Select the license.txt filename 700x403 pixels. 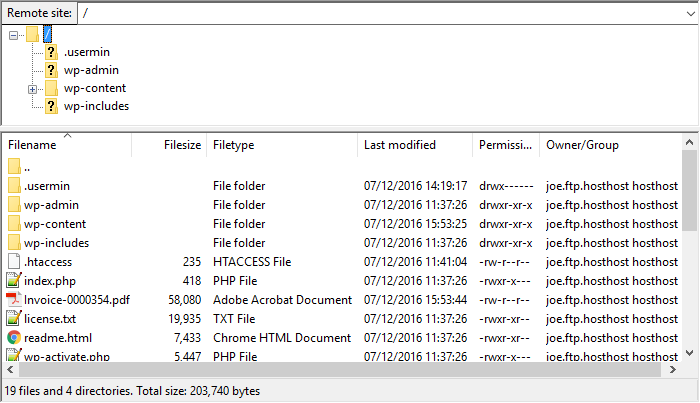coord(50,319)
